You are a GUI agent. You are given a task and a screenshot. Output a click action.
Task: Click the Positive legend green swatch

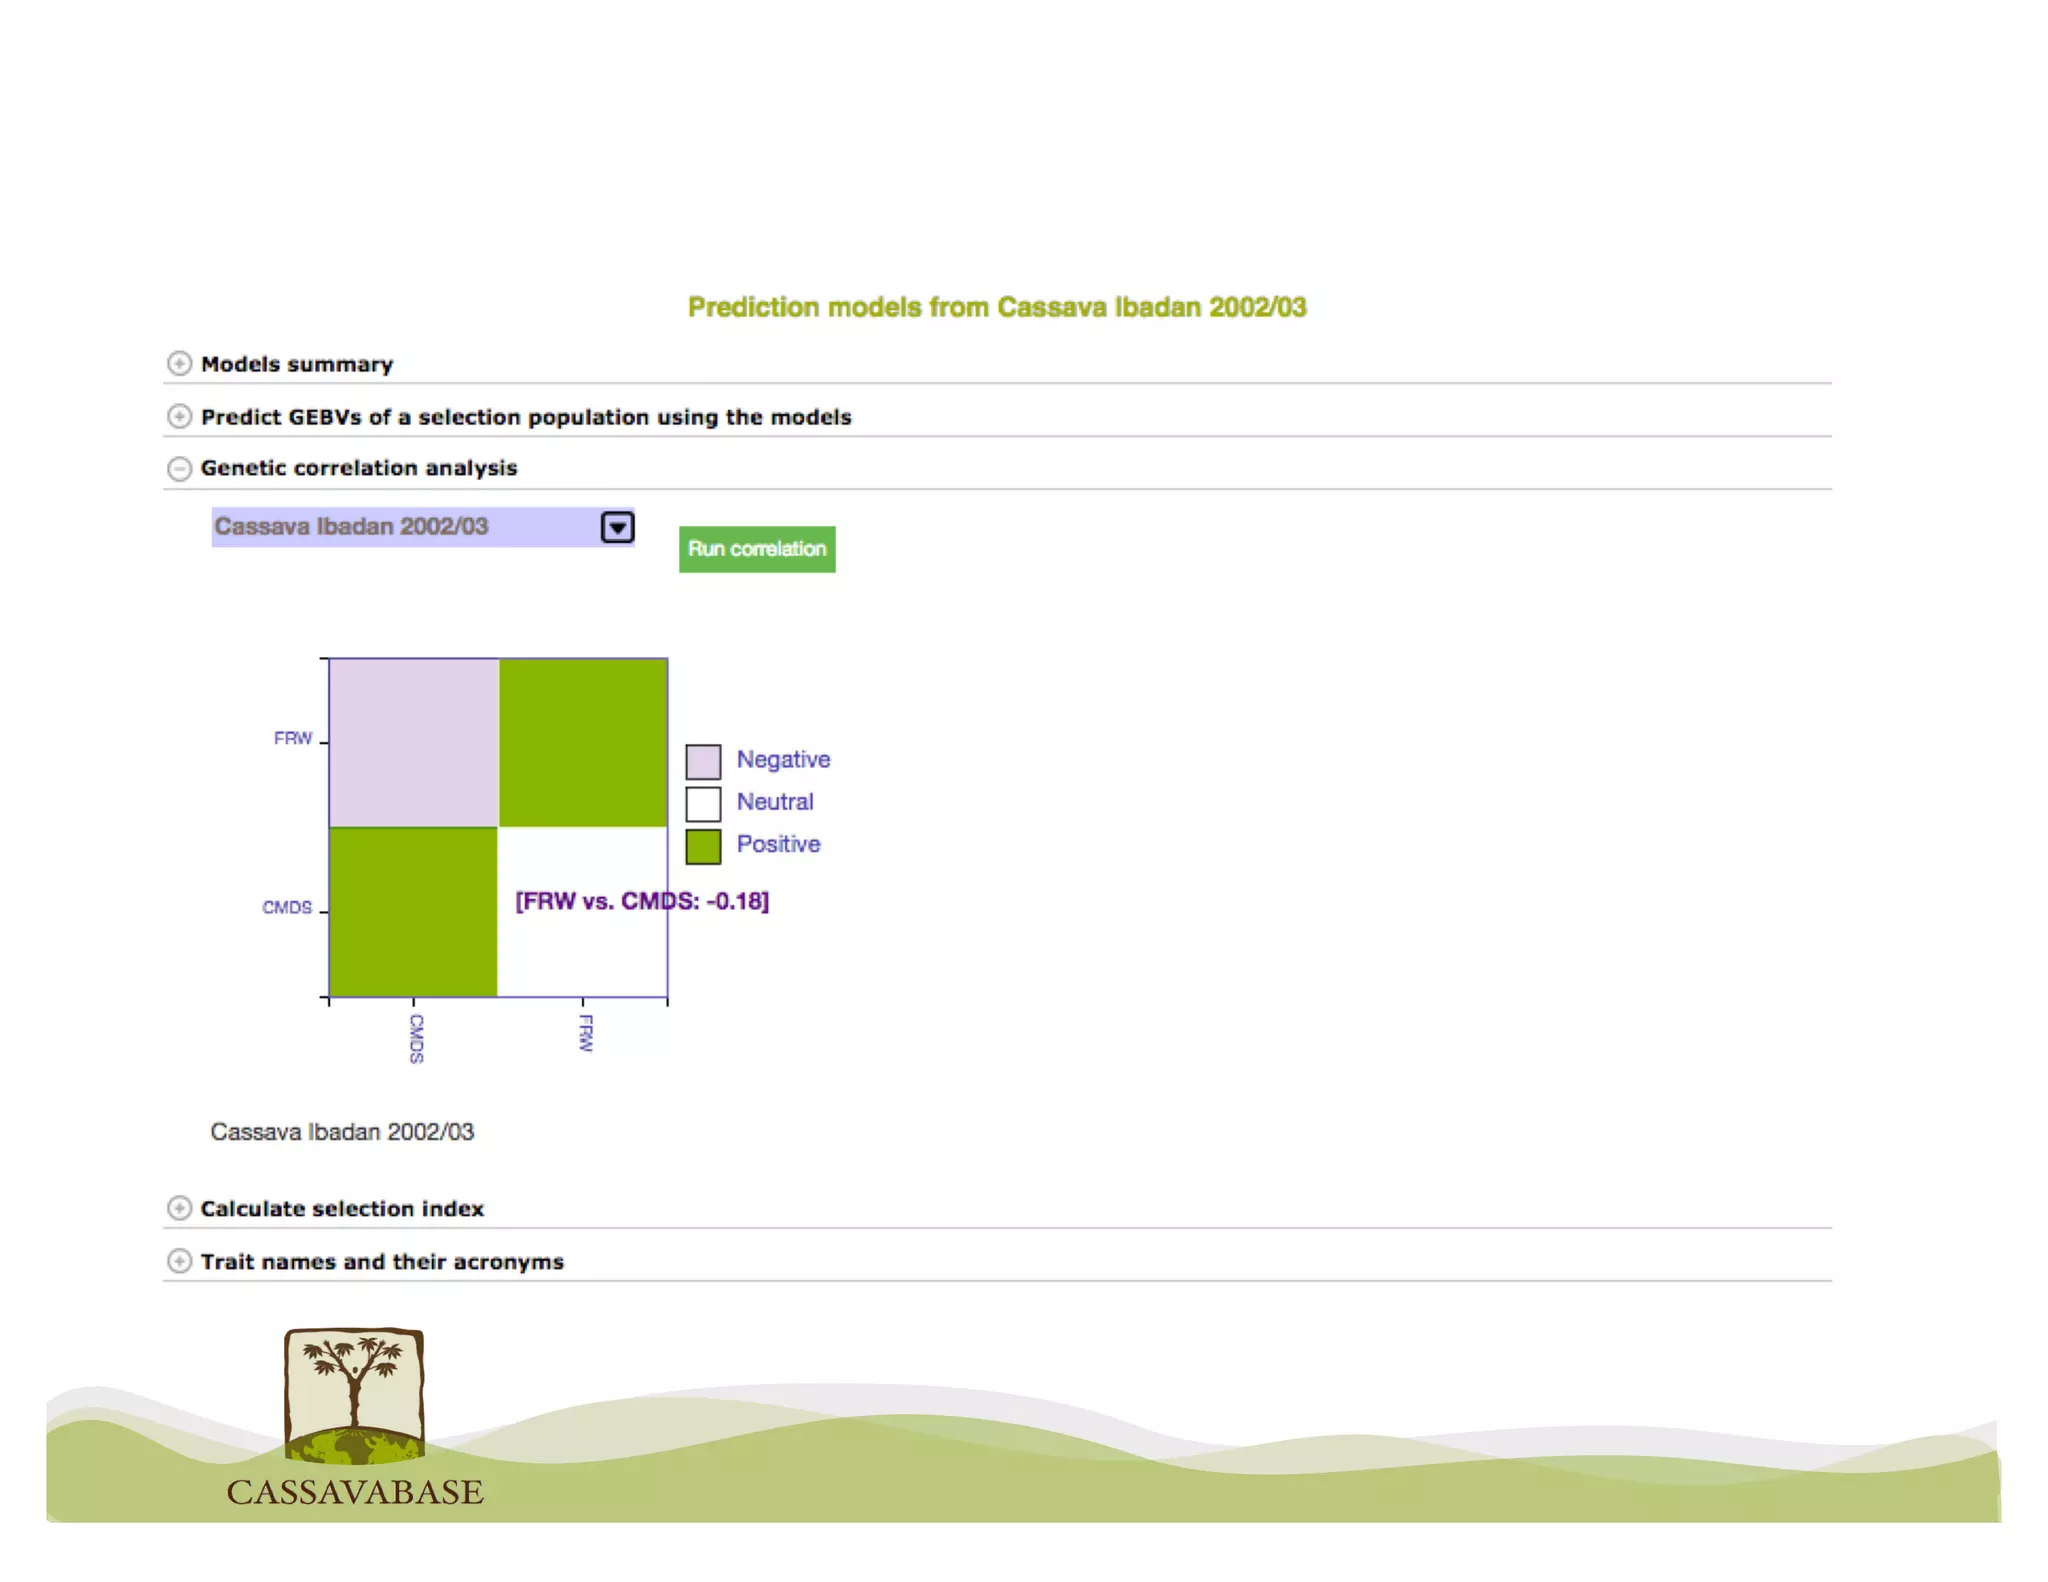[703, 846]
